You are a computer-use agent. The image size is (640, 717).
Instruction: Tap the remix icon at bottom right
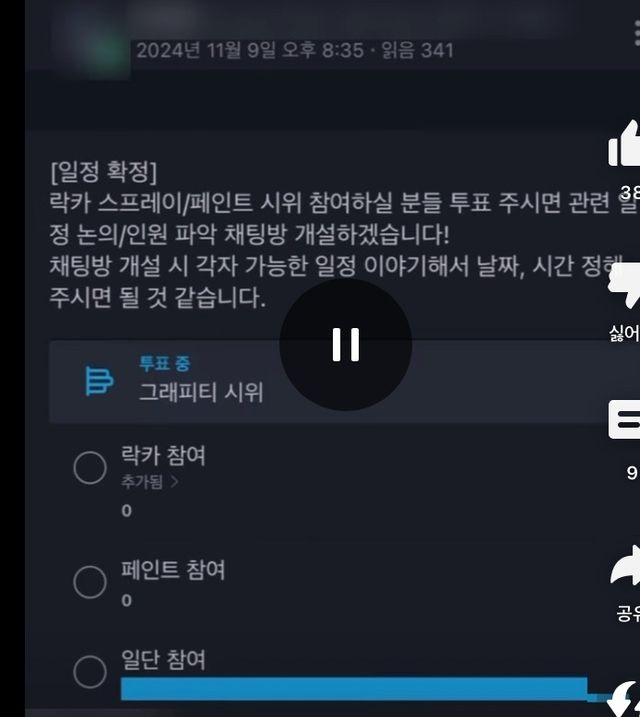tap(626, 699)
